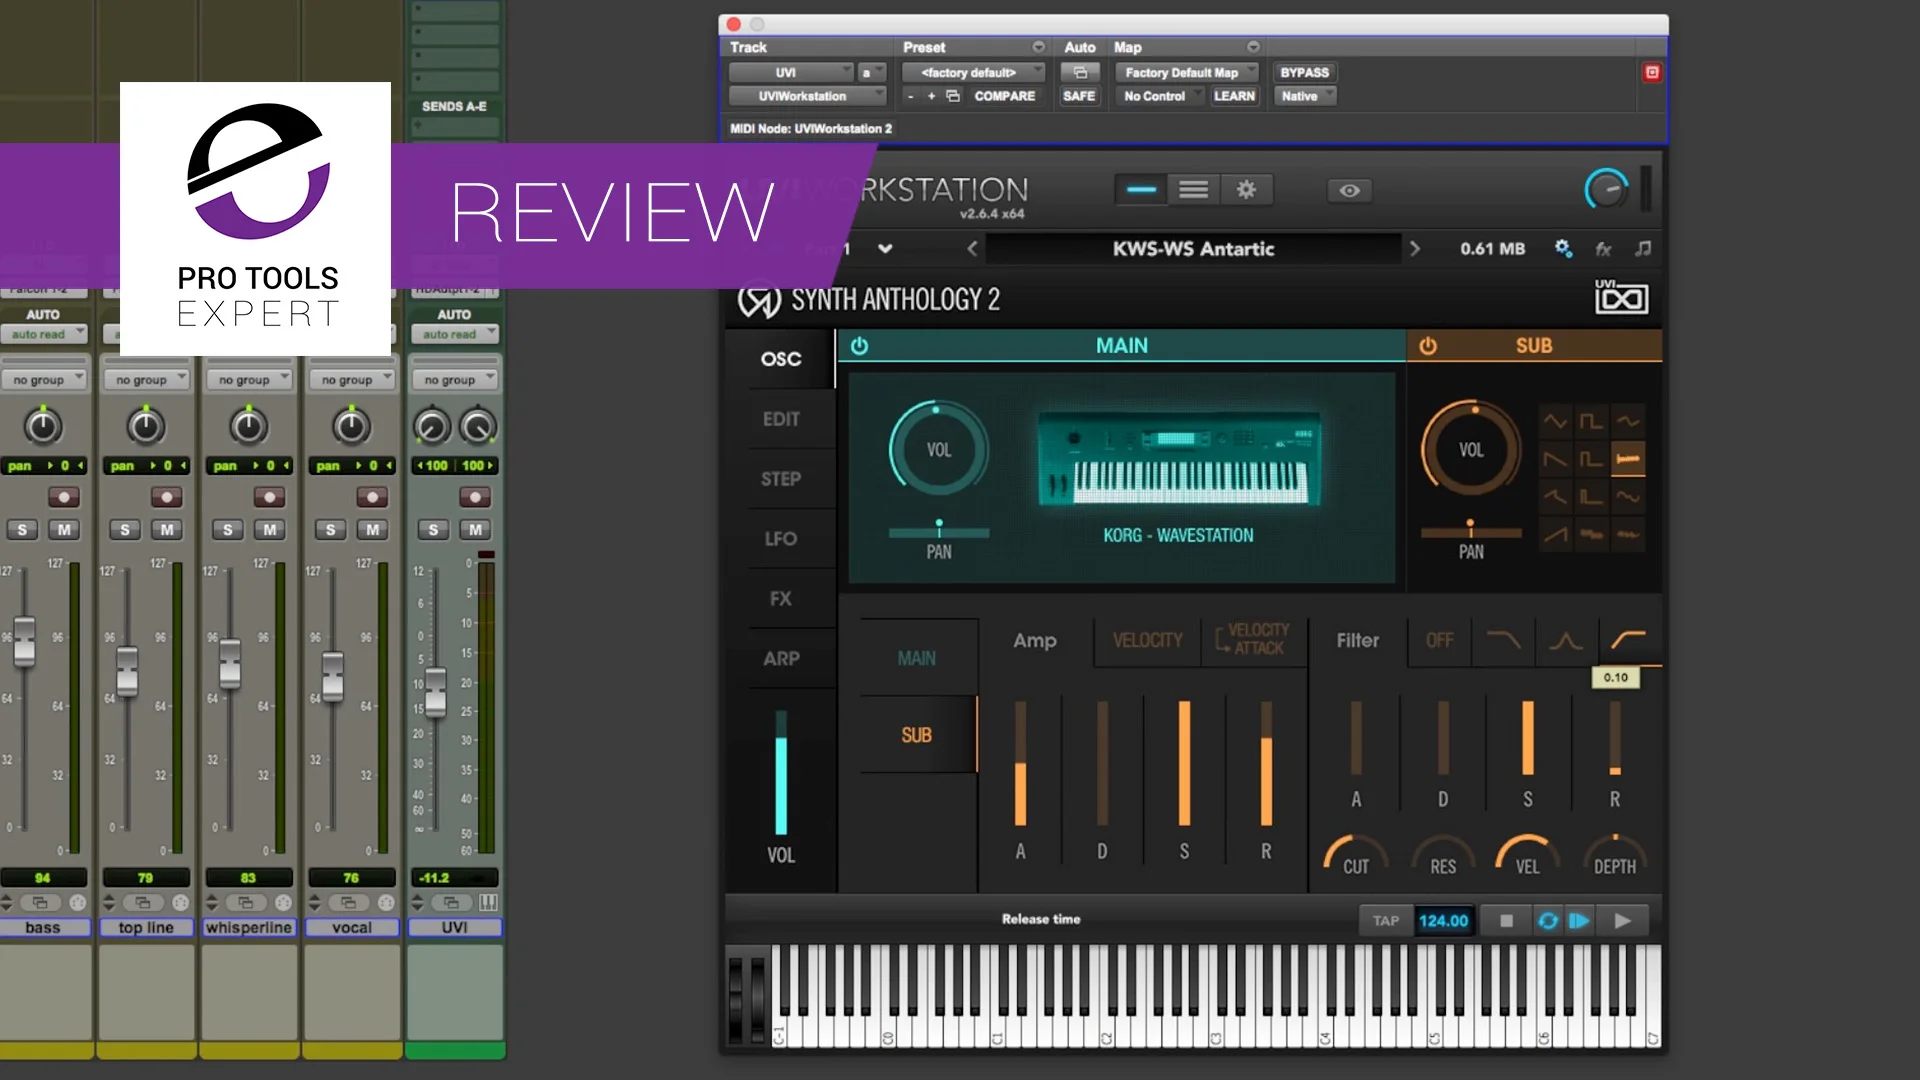Click the COMPARE button

(x=1004, y=96)
